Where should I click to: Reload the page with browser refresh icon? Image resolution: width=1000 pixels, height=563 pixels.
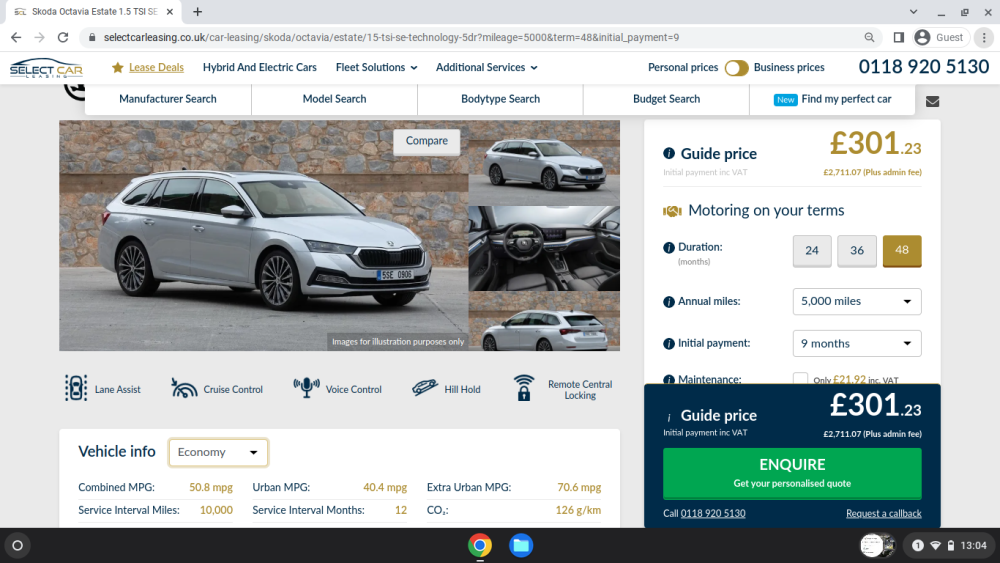click(x=62, y=38)
